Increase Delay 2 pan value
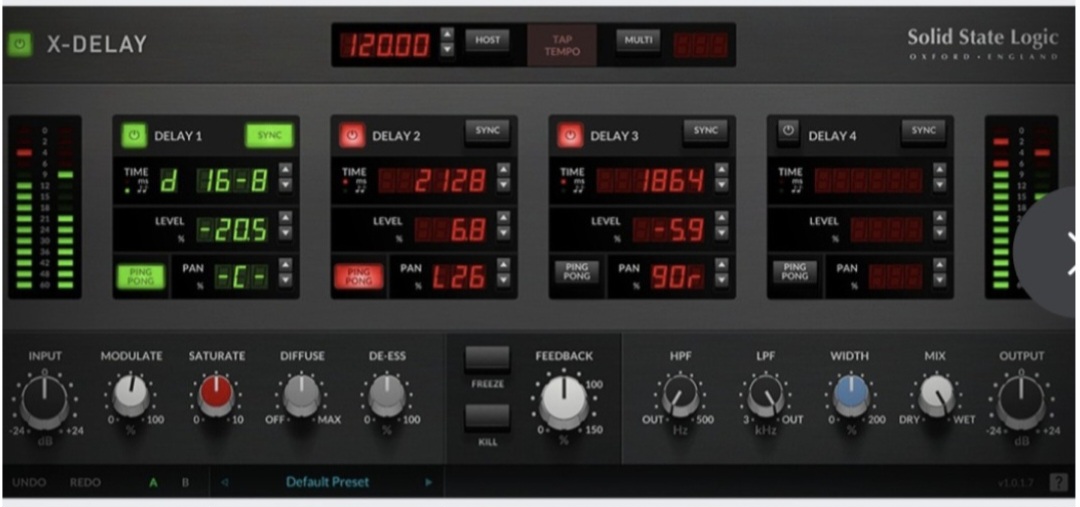This screenshot has height=507, width=1080. pos(503,265)
